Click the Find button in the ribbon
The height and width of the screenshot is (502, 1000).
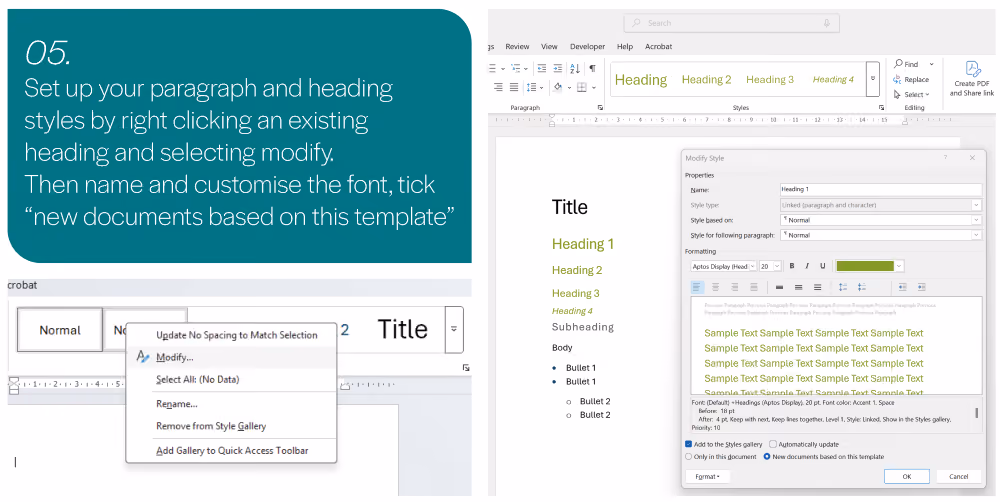(906, 64)
